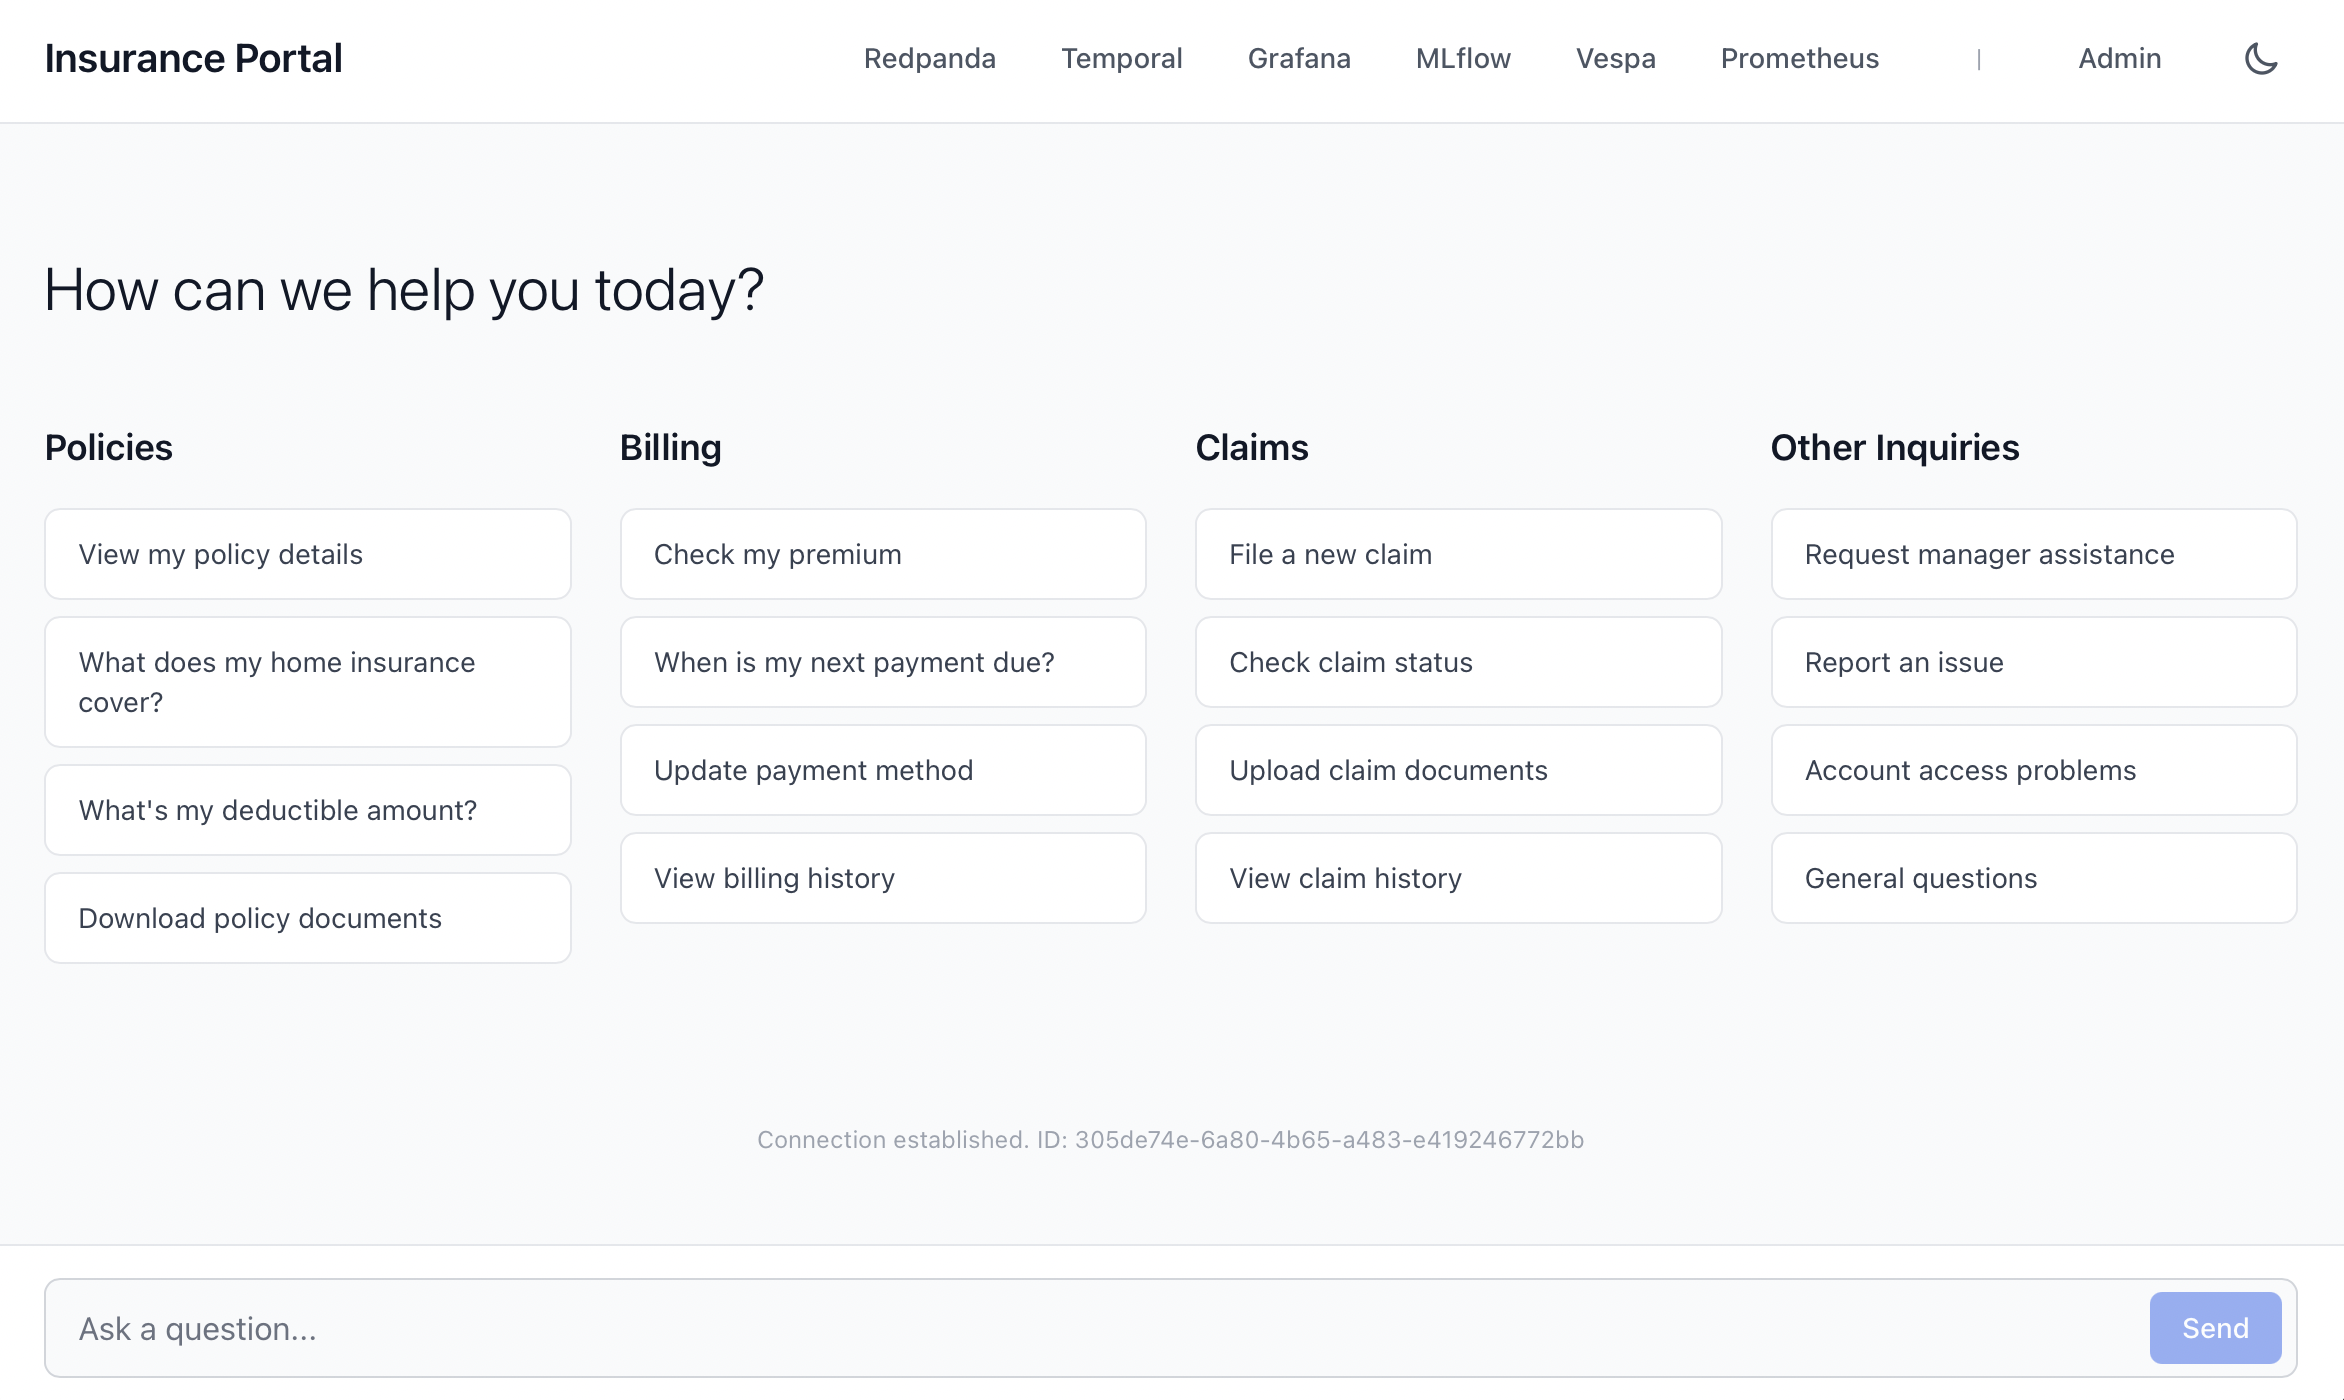The image size is (2344, 1400).
Task: Click the Policies heading
Action: (109, 447)
